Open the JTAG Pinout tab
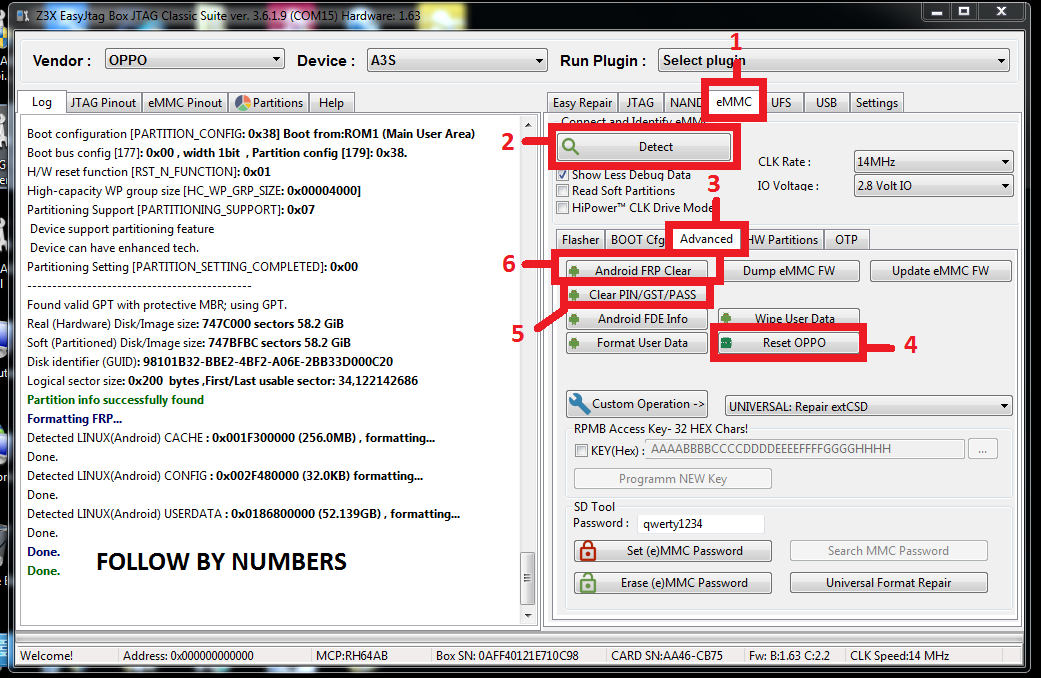Screen dimensions: 1041x678 (x=103, y=103)
